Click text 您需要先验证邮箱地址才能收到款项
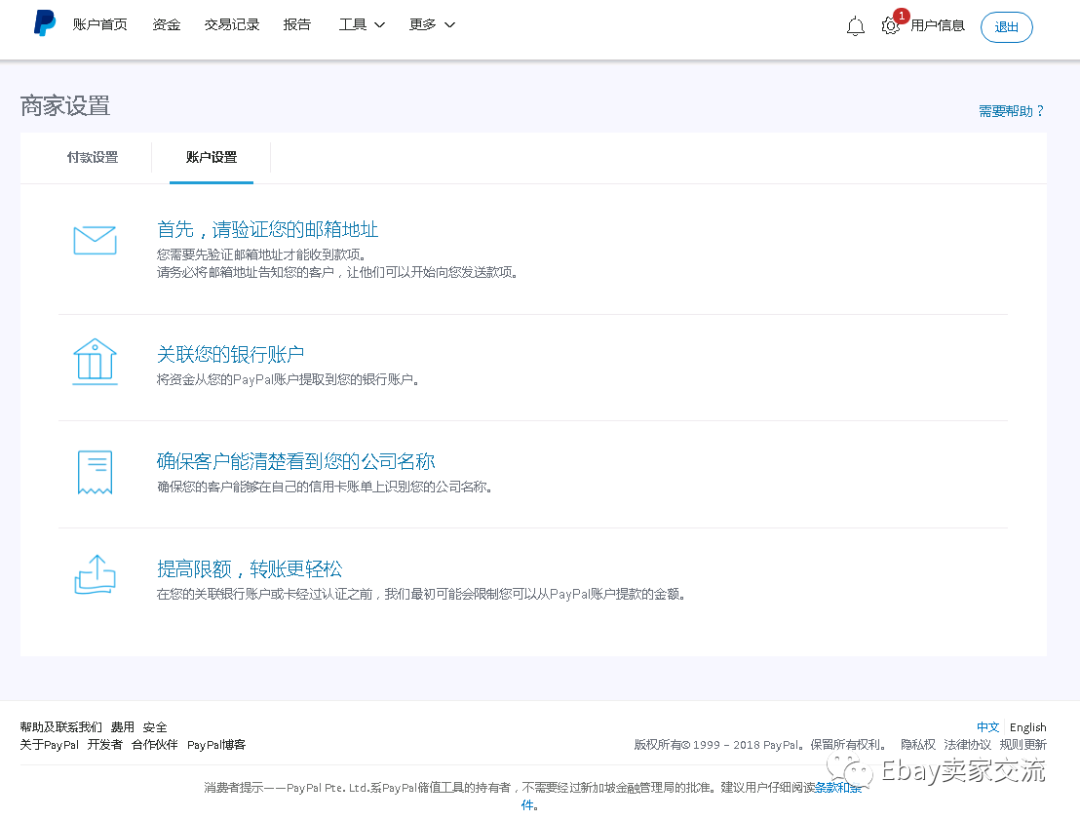 click(x=261, y=255)
